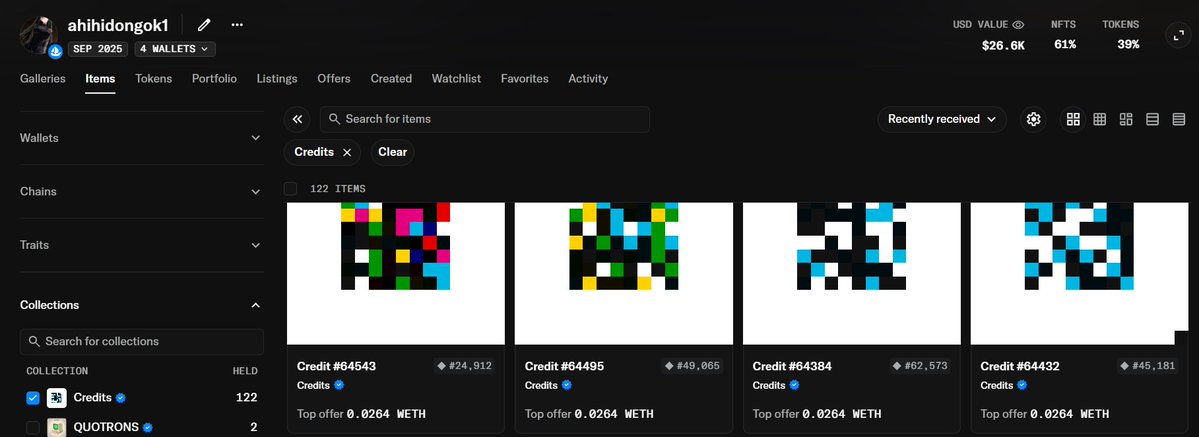Open Credit #64432 title link
Image resolution: width=1199 pixels, height=437 pixels.
1020,367
